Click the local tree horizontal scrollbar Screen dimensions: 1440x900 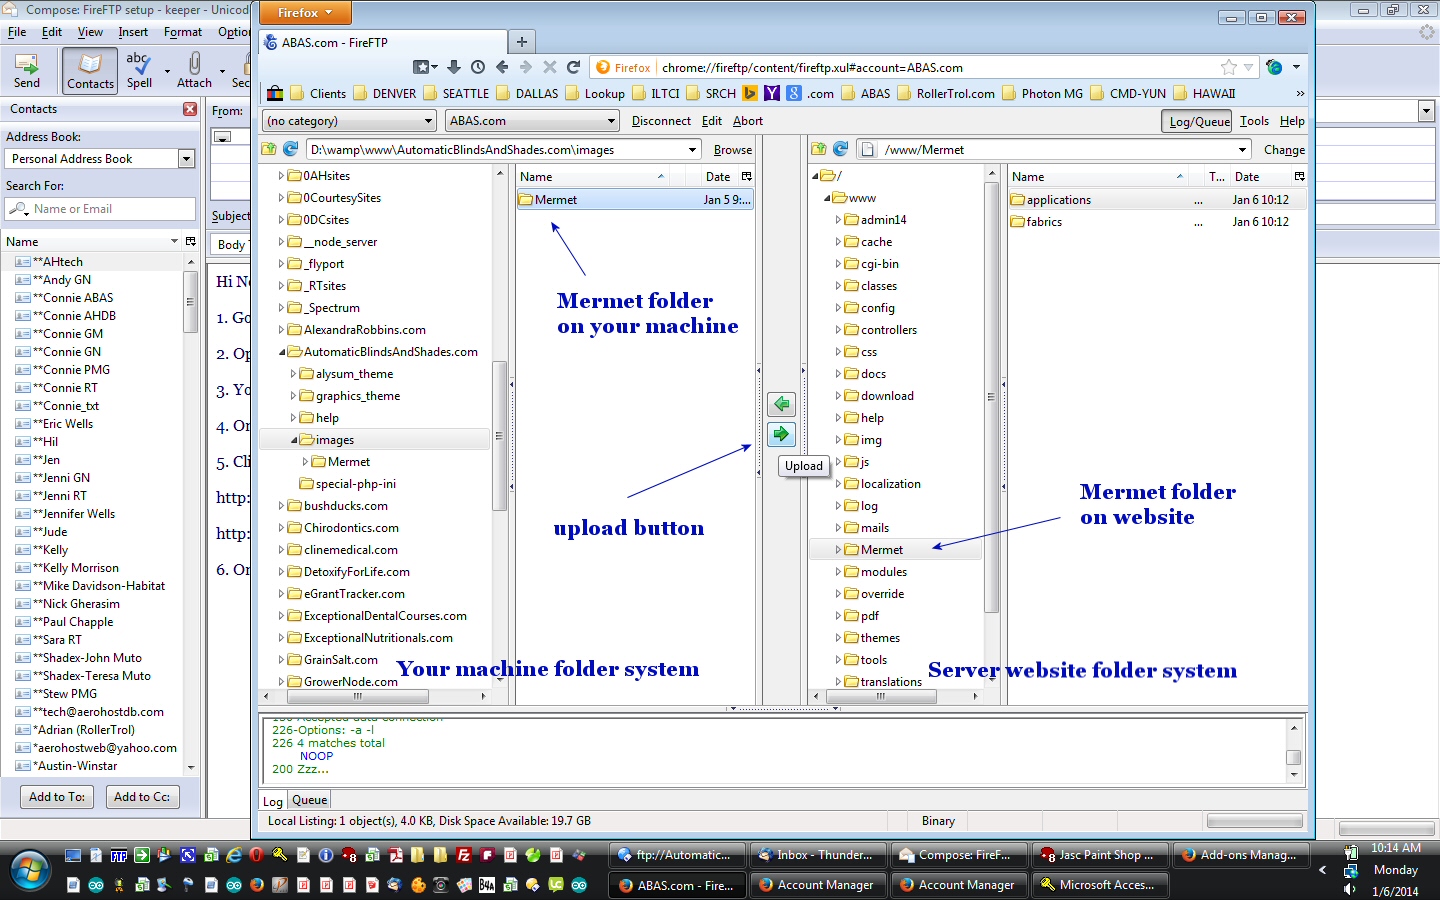(357, 696)
